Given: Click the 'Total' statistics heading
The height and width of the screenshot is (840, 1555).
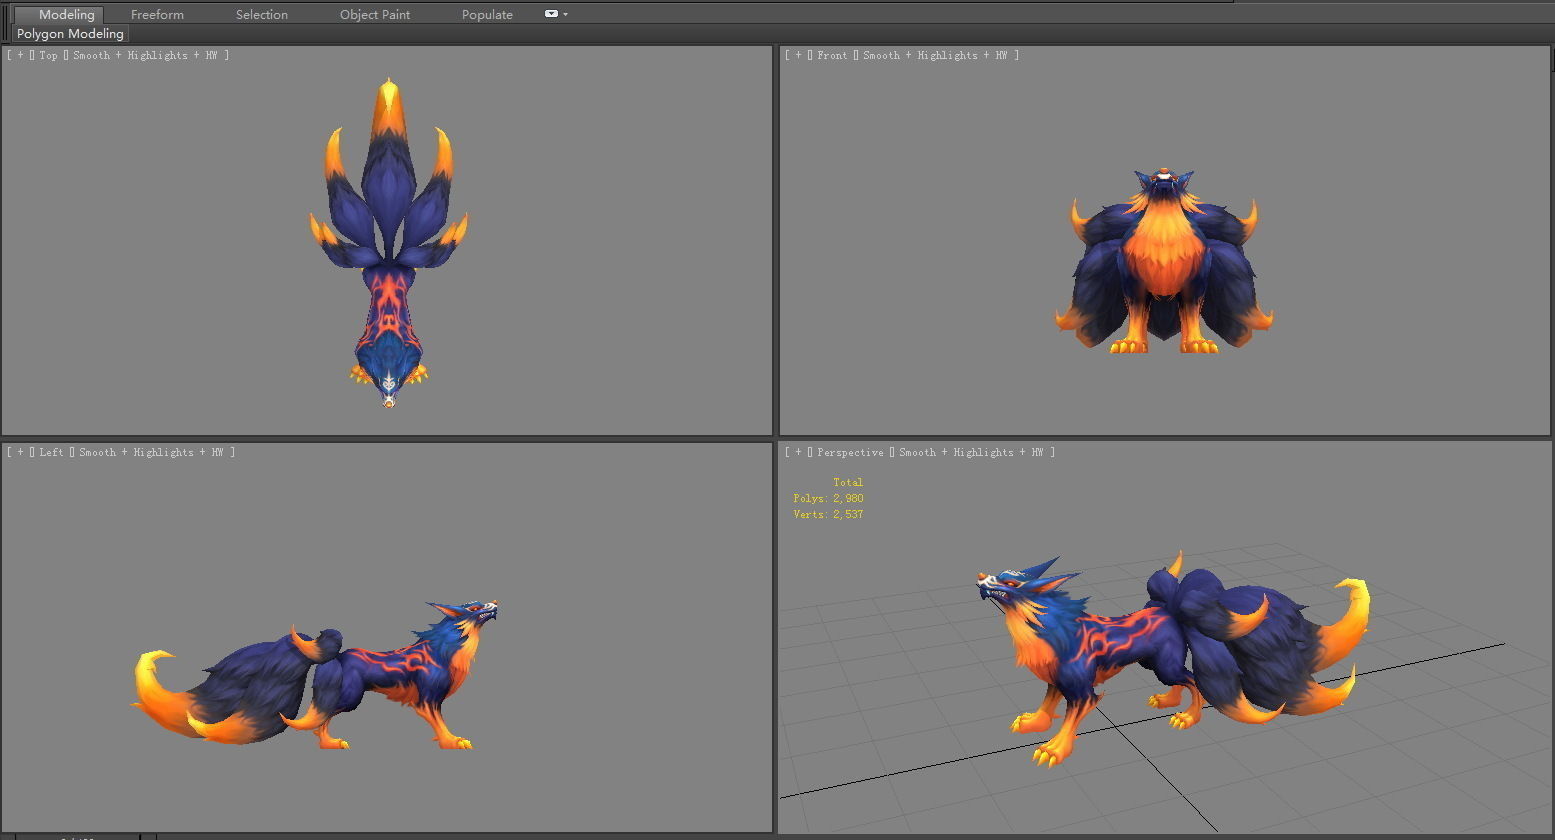Looking at the screenshot, I should coord(848,482).
